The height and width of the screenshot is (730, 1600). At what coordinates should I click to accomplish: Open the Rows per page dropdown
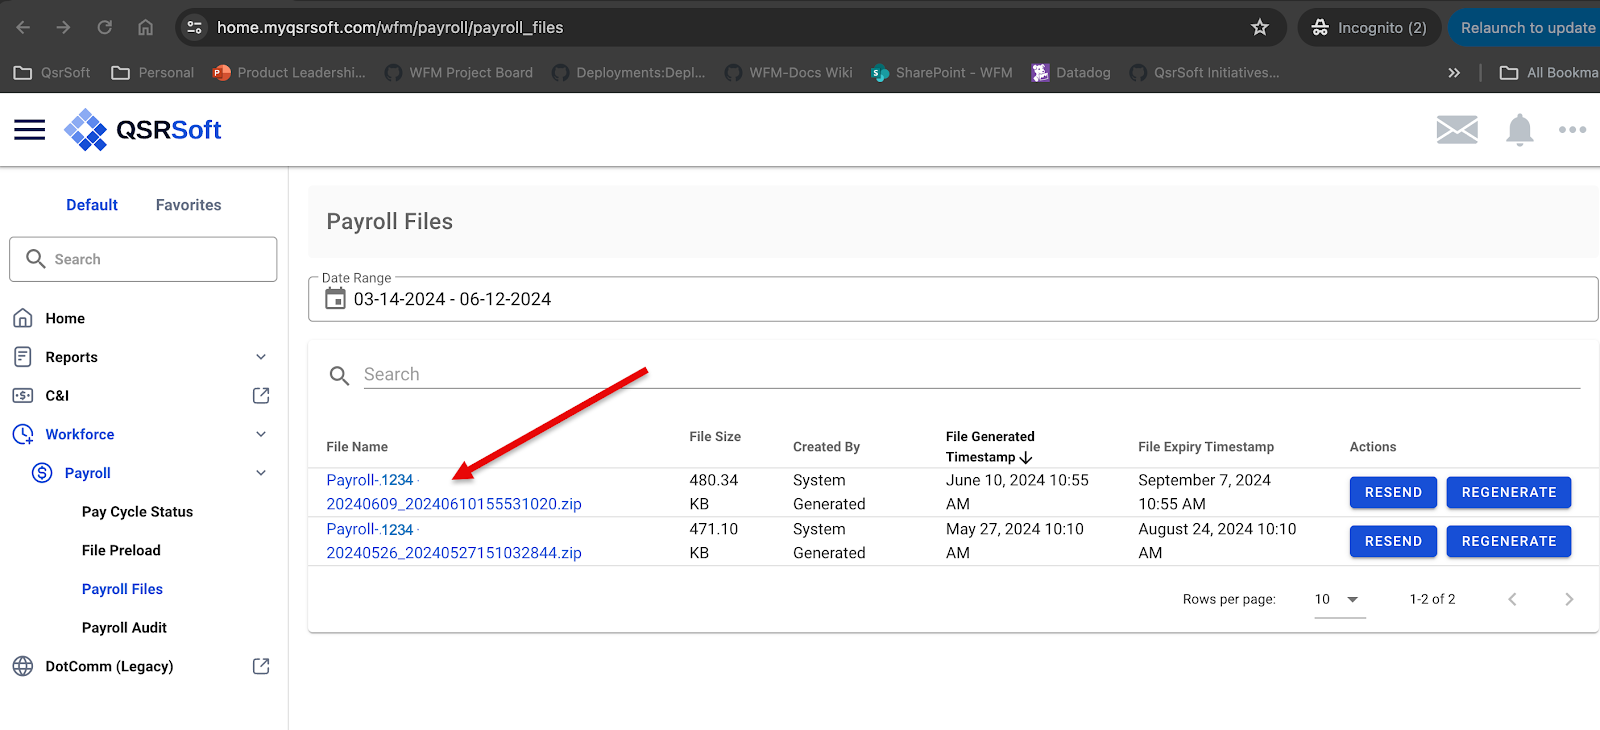pos(1339,599)
